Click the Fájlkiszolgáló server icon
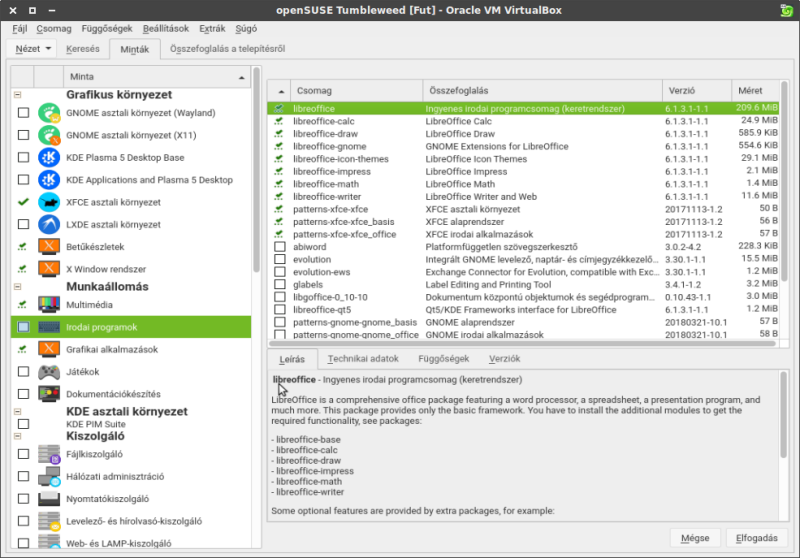 tap(49, 454)
